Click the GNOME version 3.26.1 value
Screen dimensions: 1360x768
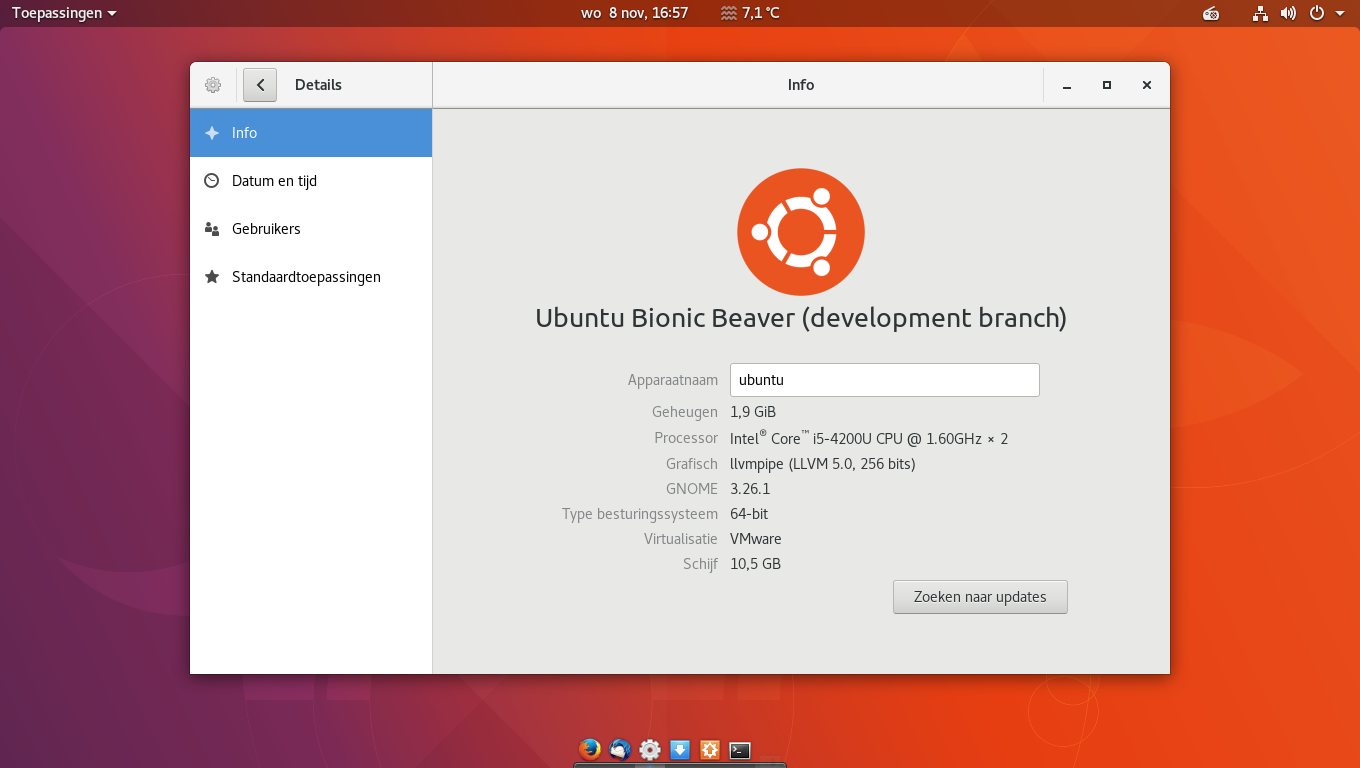click(x=750, y=489)
